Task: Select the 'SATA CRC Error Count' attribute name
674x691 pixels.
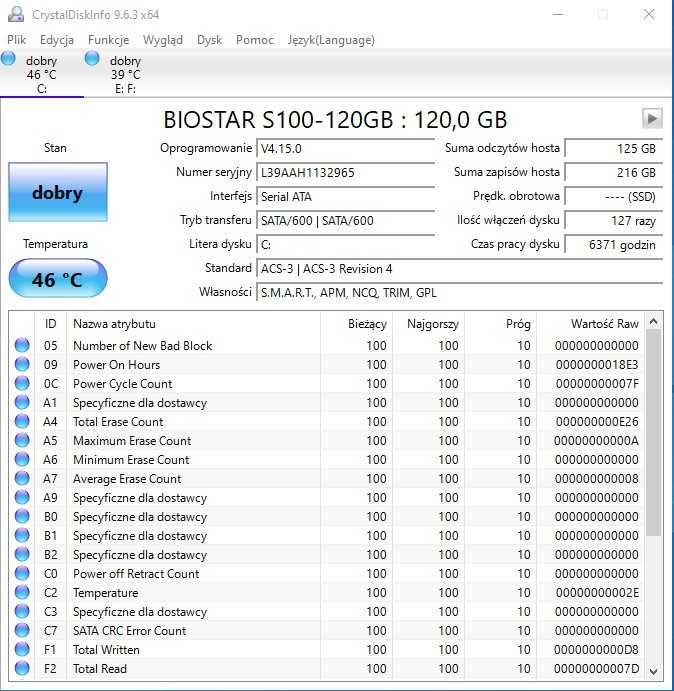Action: coord(130,631)
